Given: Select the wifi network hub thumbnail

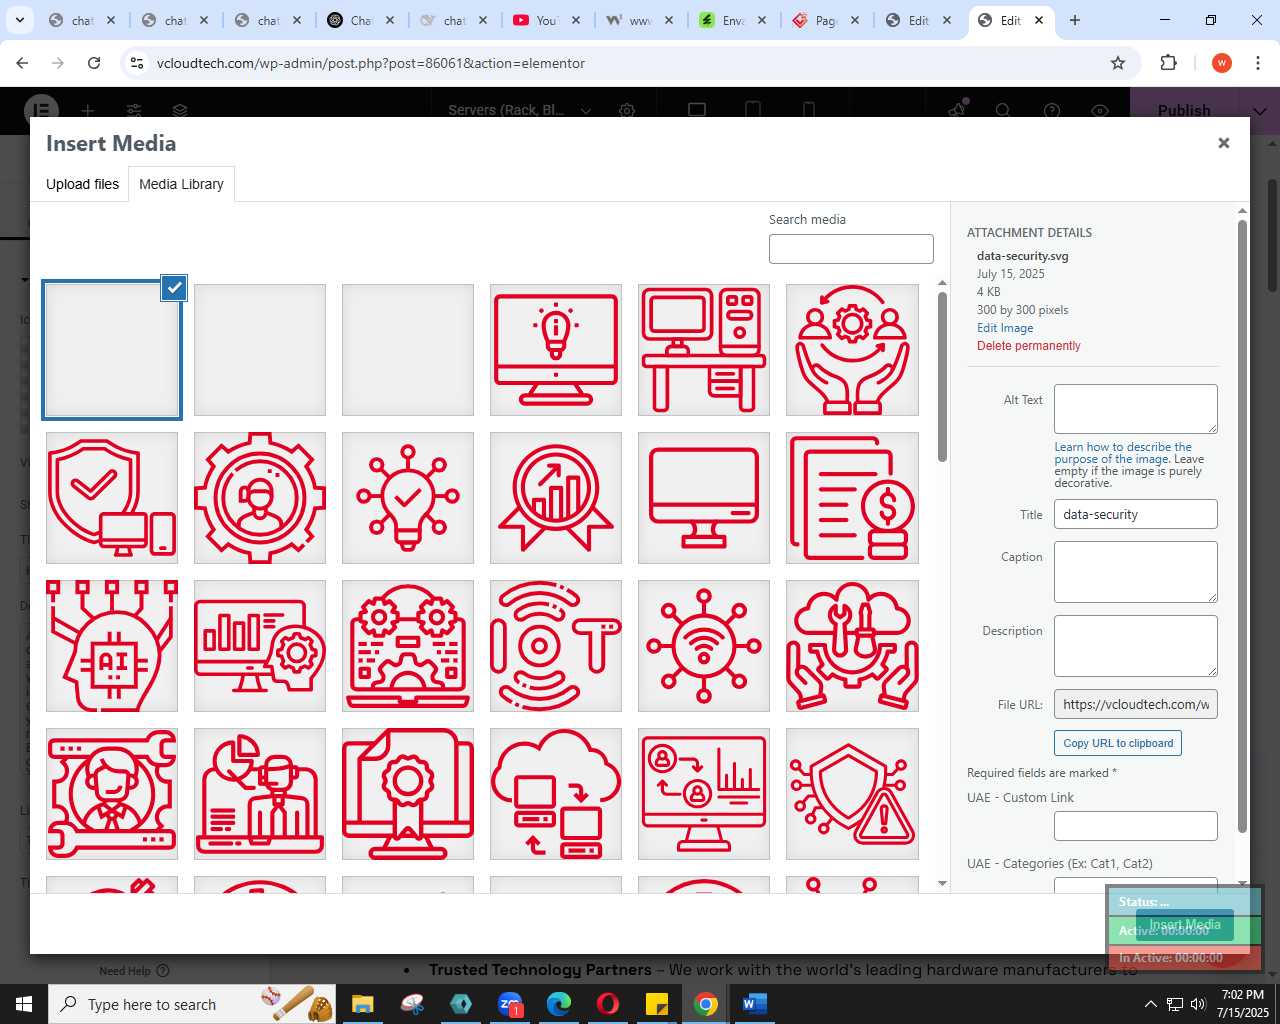Looking at the screenshot, I should (704, 646).
